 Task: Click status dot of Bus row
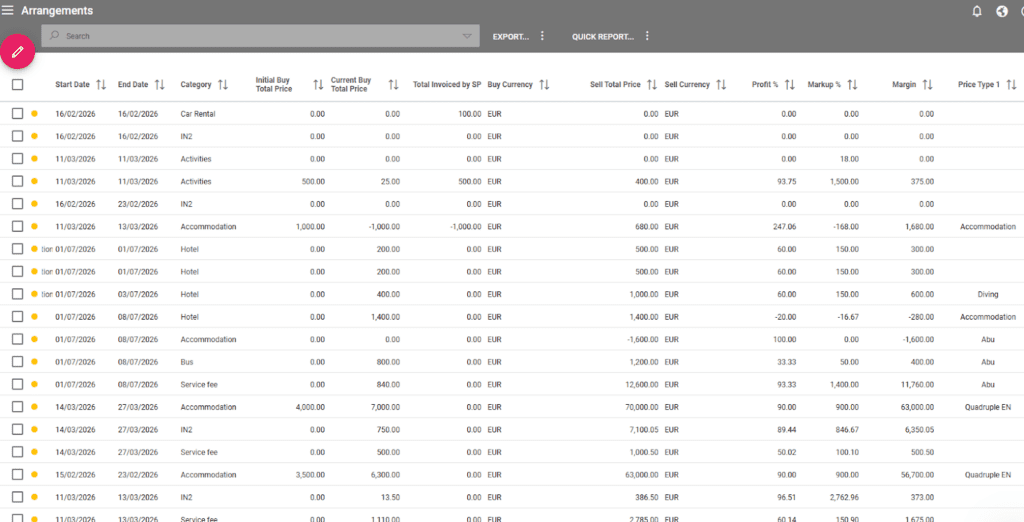(x=35, y=361)
